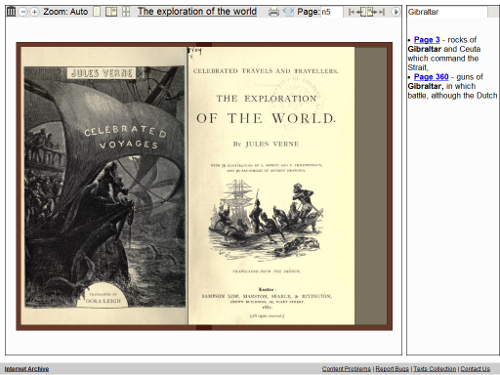Click the embed code icon
500x375 pixels.
[288, 12]
